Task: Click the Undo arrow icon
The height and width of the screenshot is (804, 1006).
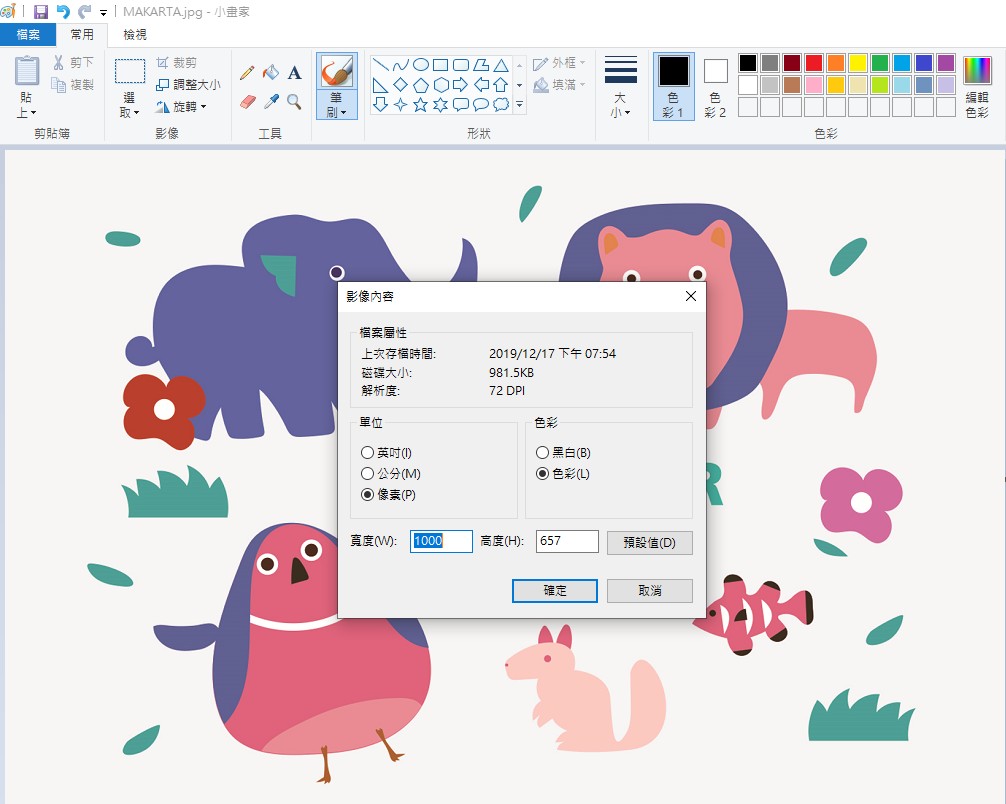Action: pyautogui.click(x=63, y=12)
